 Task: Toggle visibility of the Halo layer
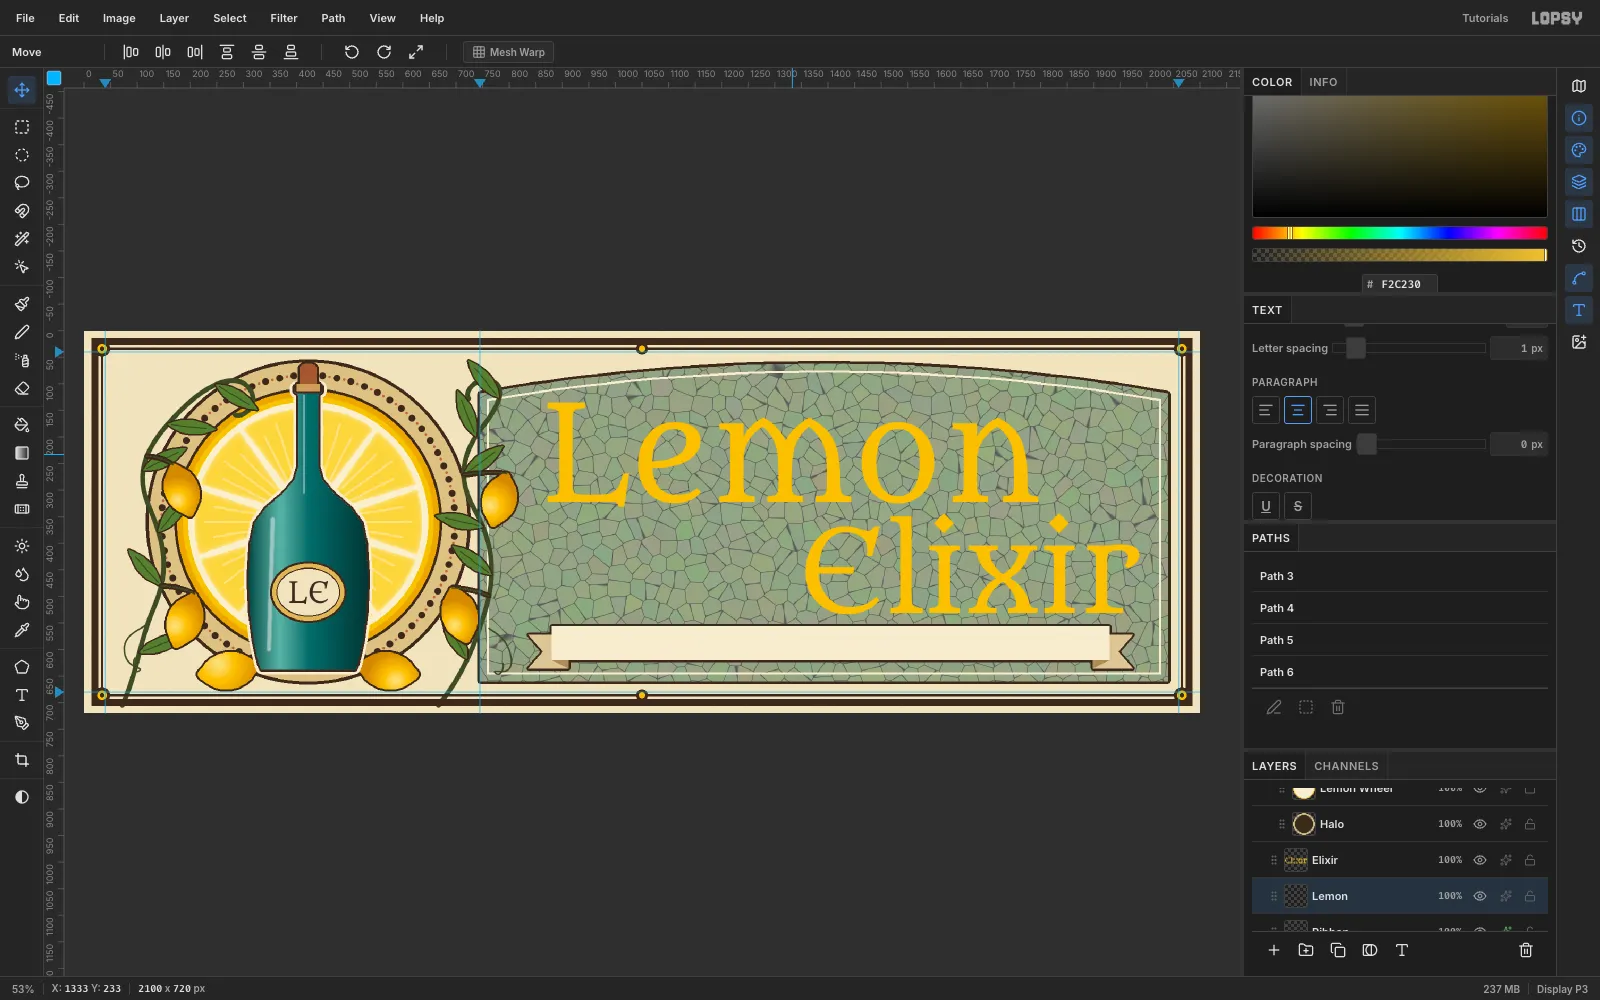click(x=1480, y=824)
